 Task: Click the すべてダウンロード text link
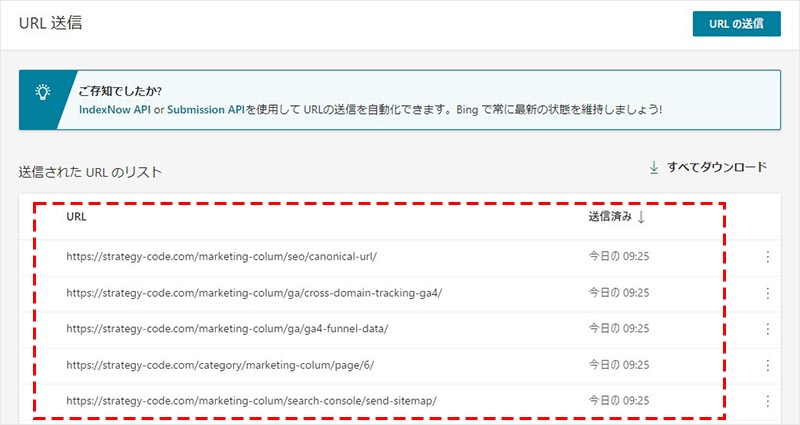(x=718, y=168)
